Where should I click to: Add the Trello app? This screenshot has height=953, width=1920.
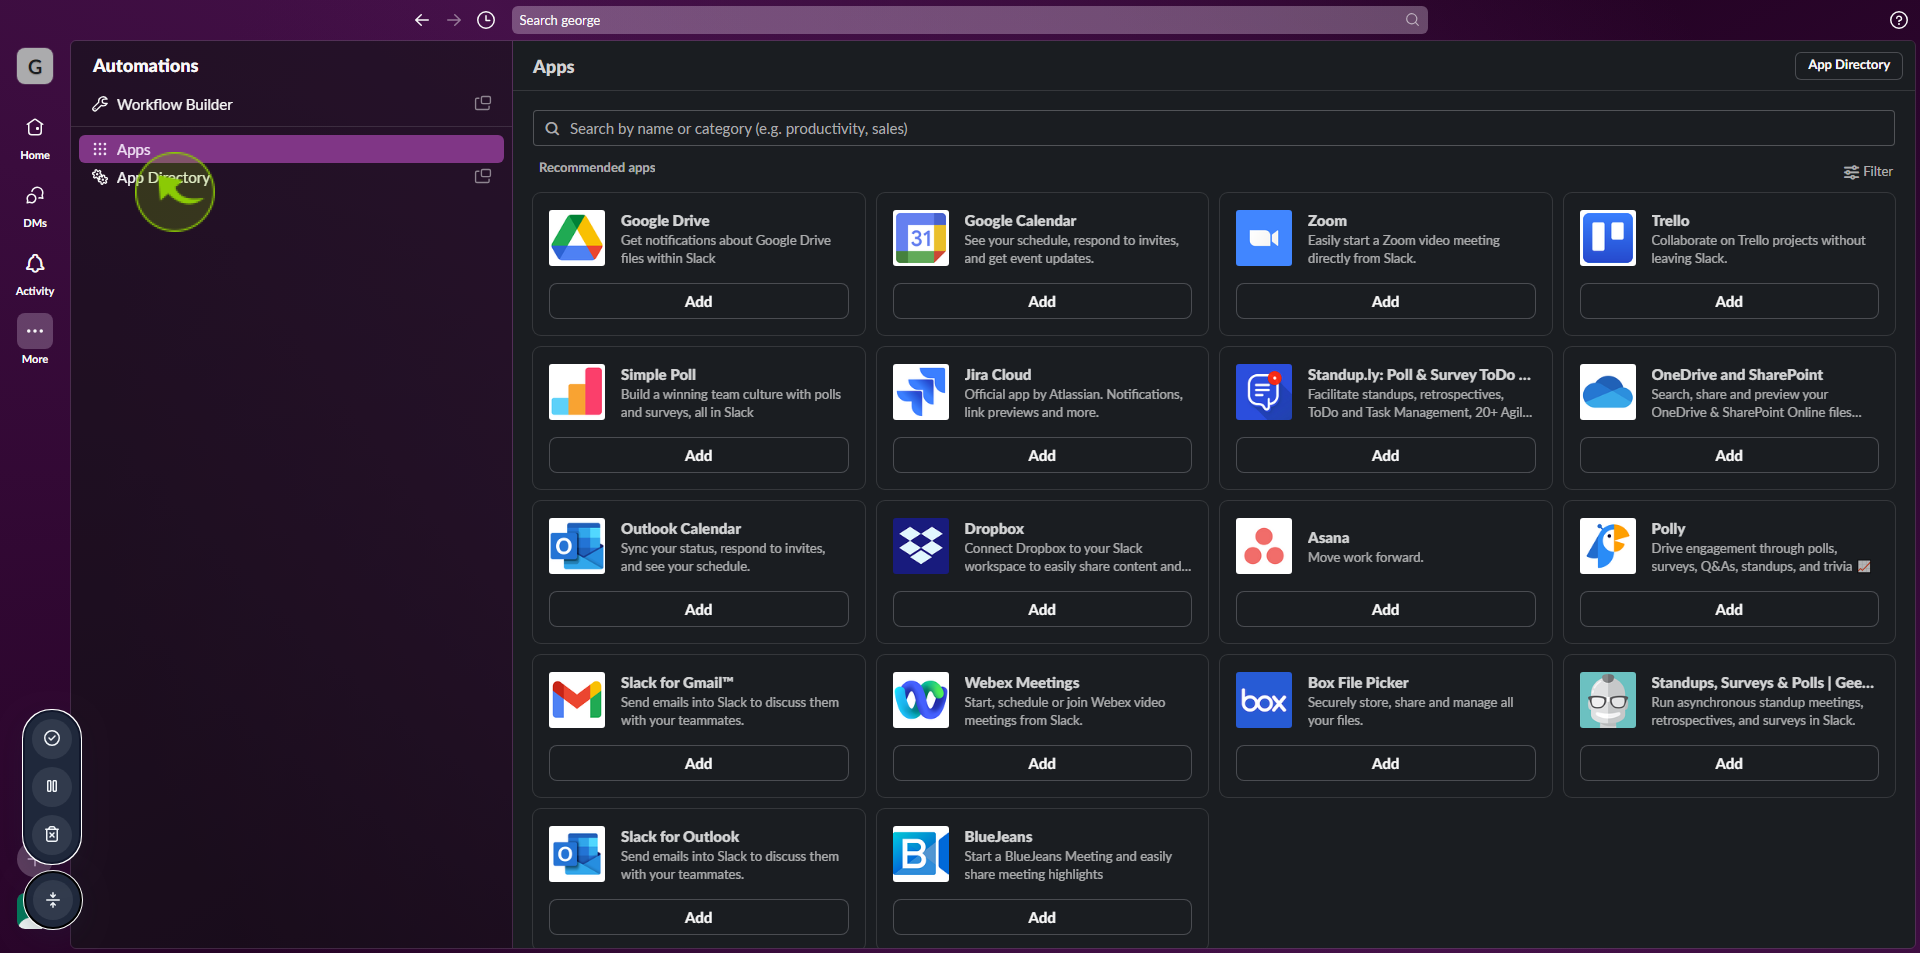(1729, 301)
